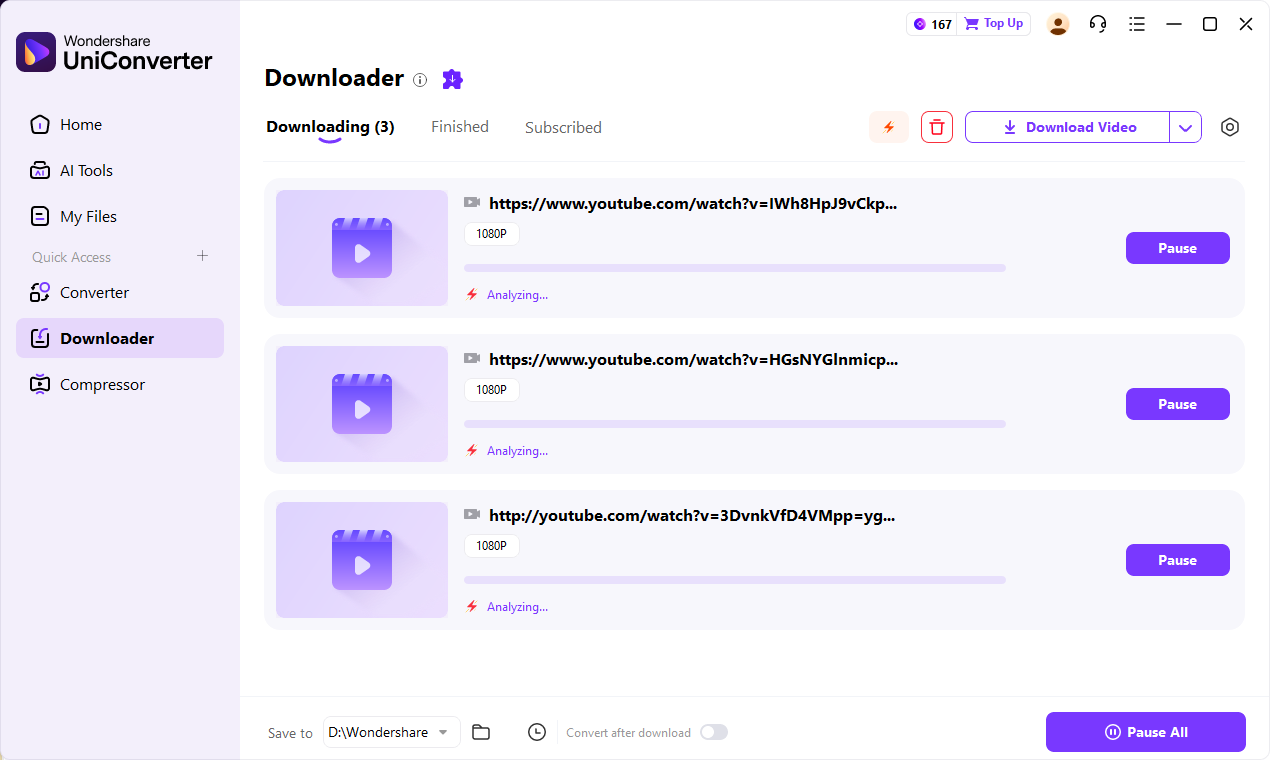Screen dimensions: 1270x760
Task: Minimize the UniConverter window
Action: [1174, 24]
